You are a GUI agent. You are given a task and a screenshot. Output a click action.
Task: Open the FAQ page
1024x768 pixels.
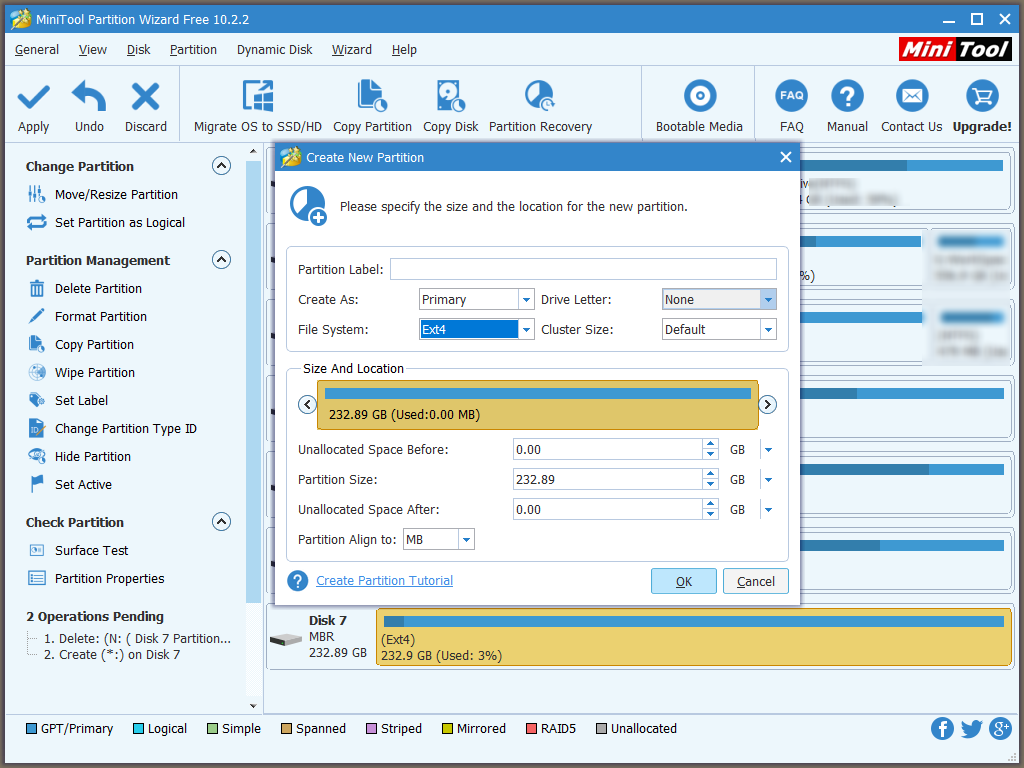click(x=792, y=107)
